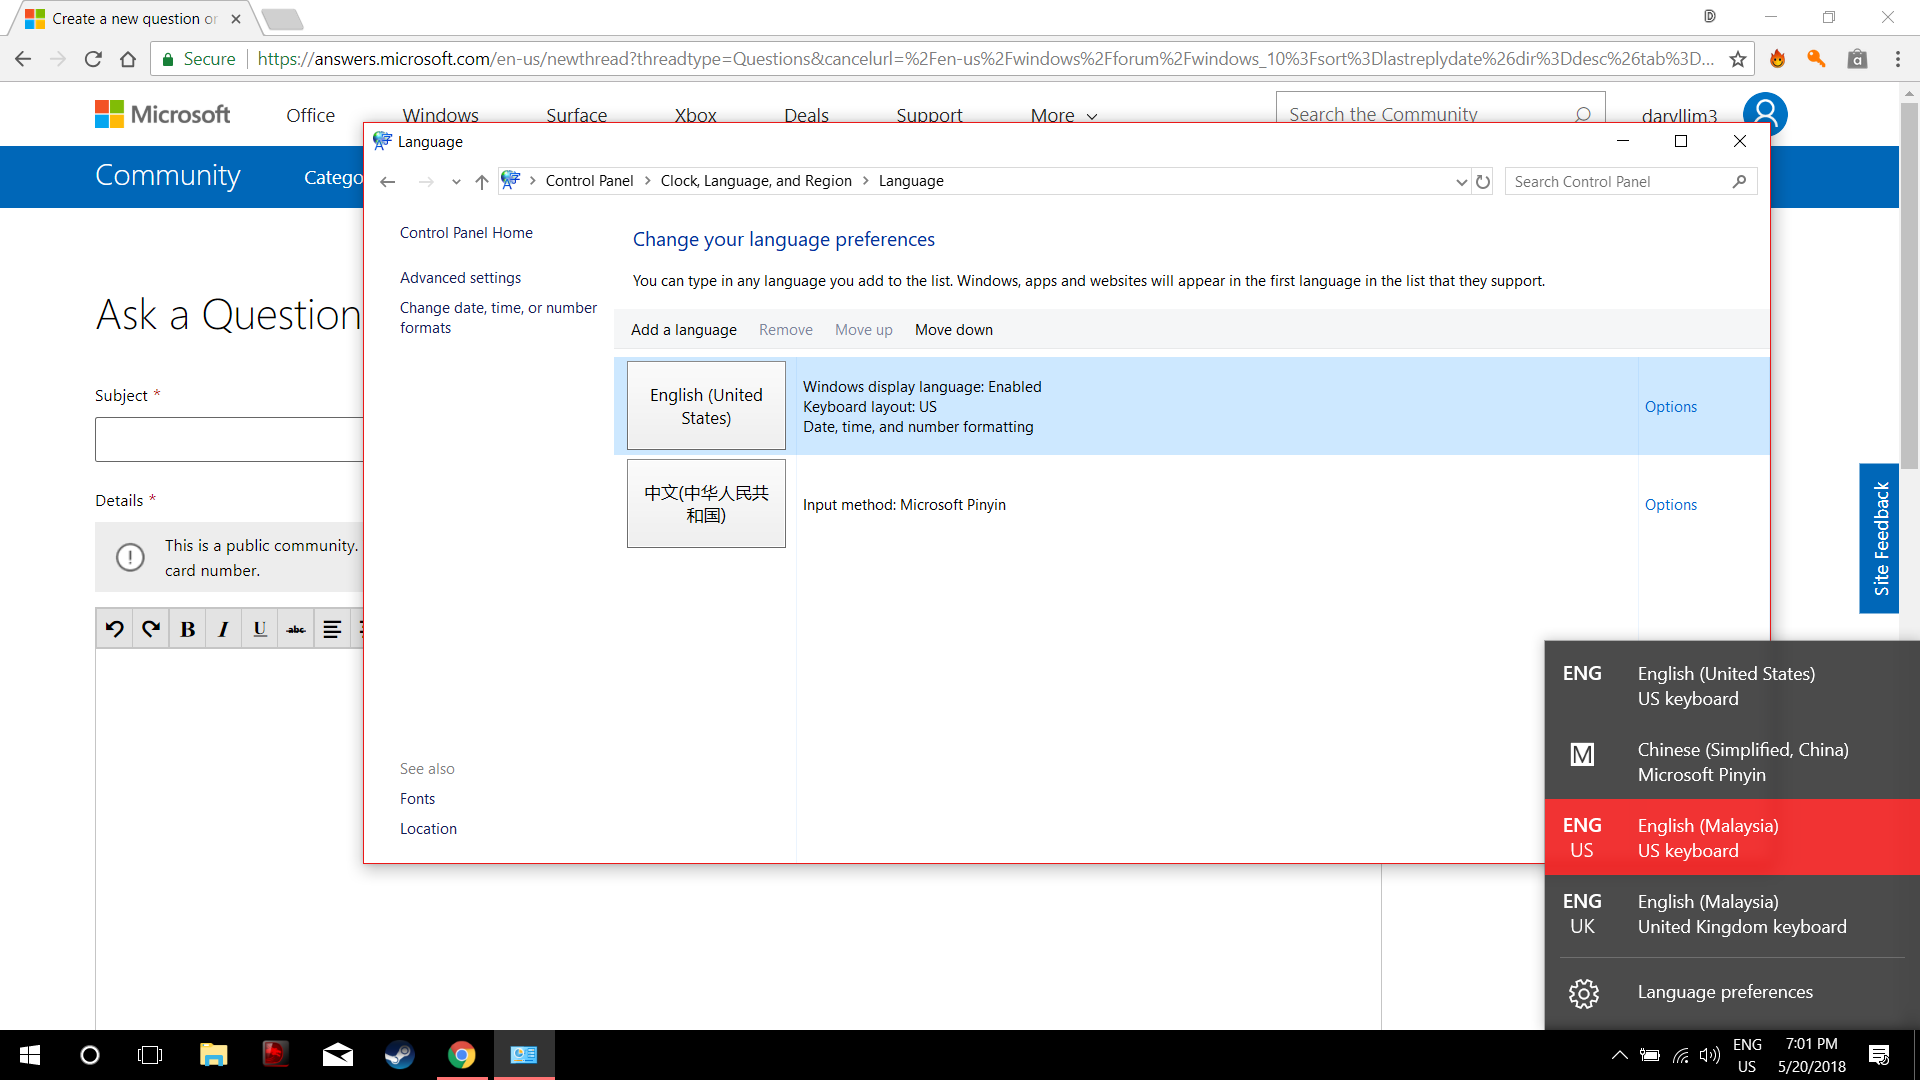The width and height of the screenshot is (1920, 1080).
Task: Toggle underline formatting in the editor
Action: pyautogui.click(x=259, y=629)
